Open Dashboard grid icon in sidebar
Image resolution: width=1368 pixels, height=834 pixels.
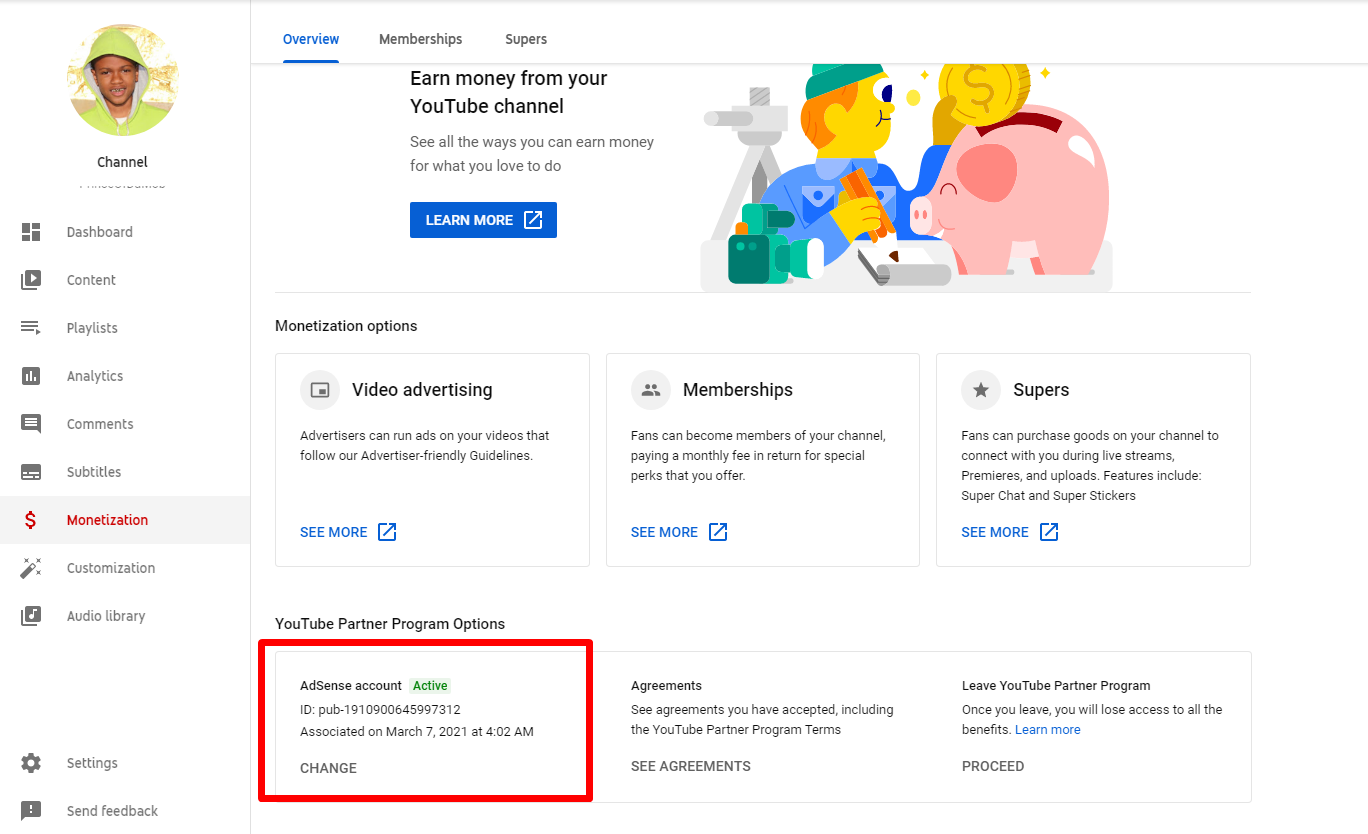tap(31, 232)
